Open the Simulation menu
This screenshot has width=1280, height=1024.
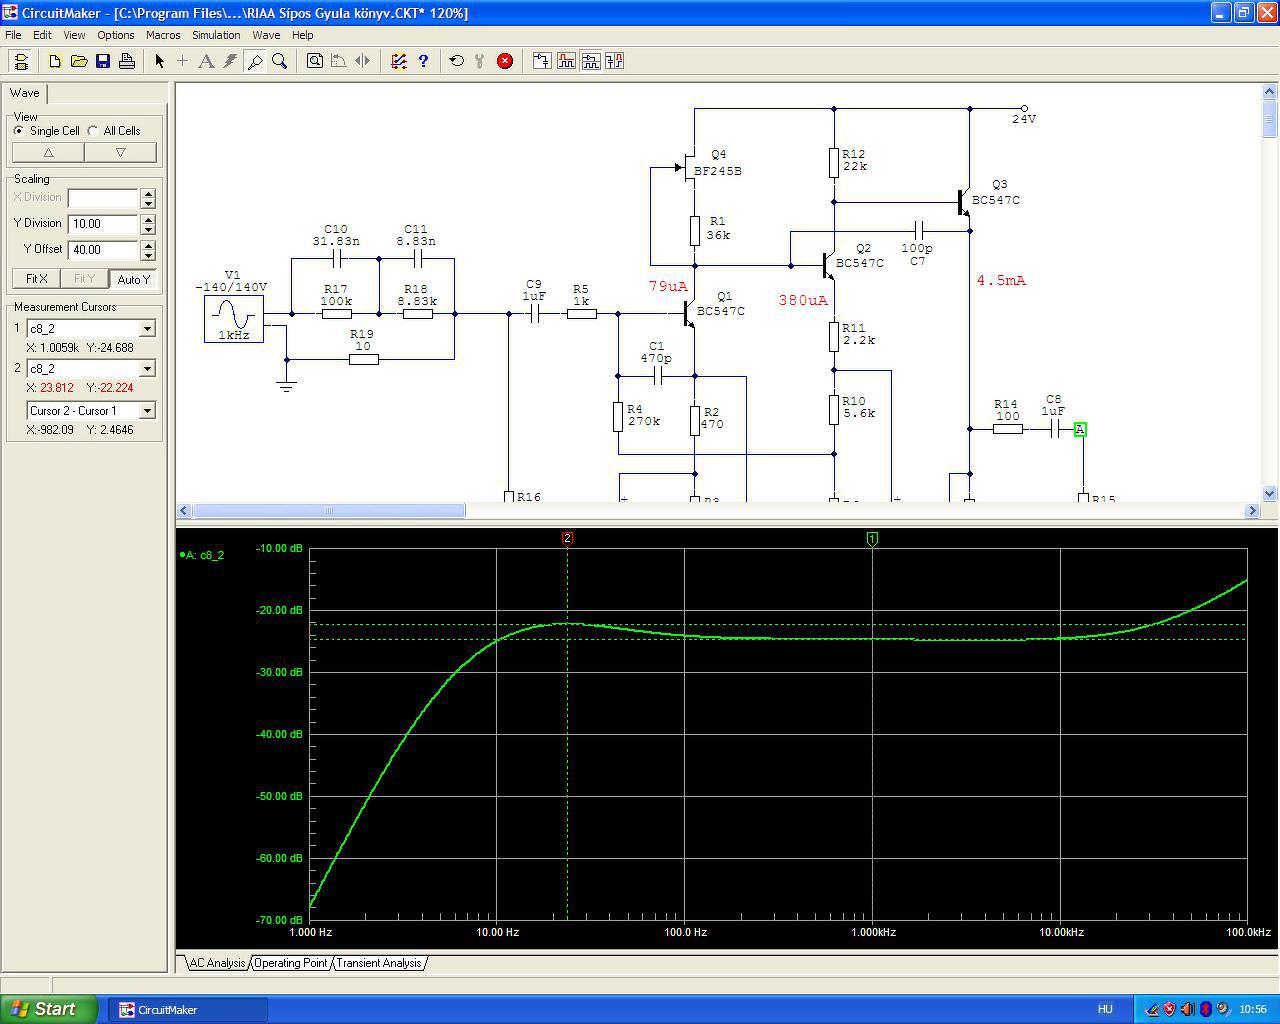tap(216, 35)
